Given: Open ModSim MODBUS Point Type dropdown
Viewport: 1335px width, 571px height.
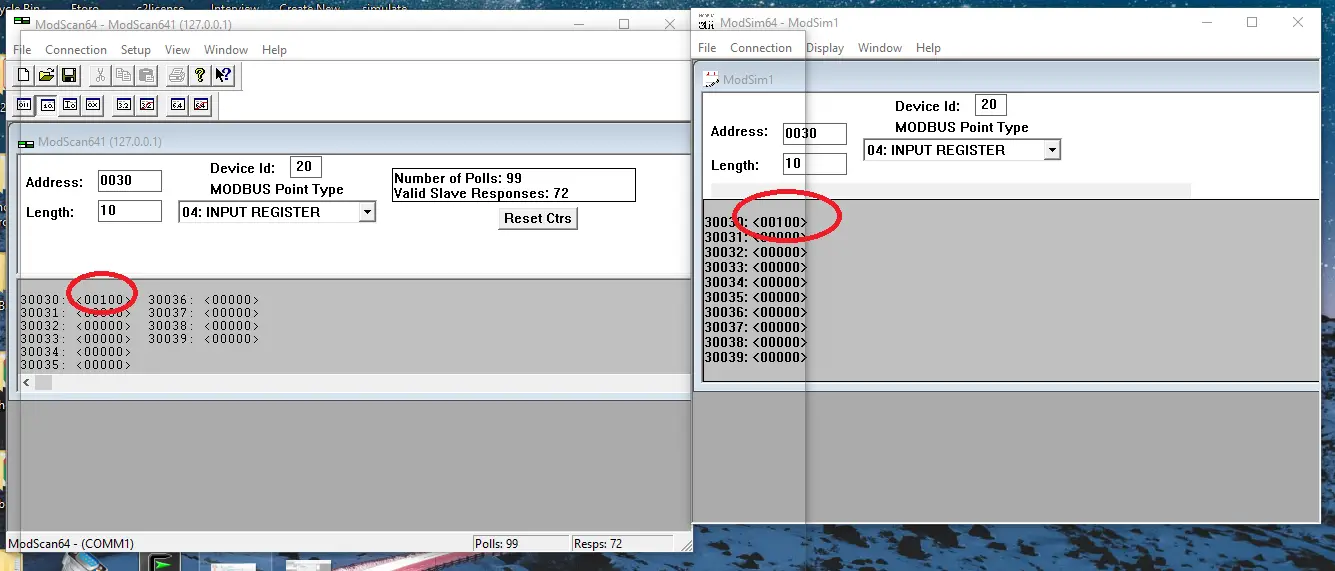Looking at the screenshot, I should [x=1051, y=150].
